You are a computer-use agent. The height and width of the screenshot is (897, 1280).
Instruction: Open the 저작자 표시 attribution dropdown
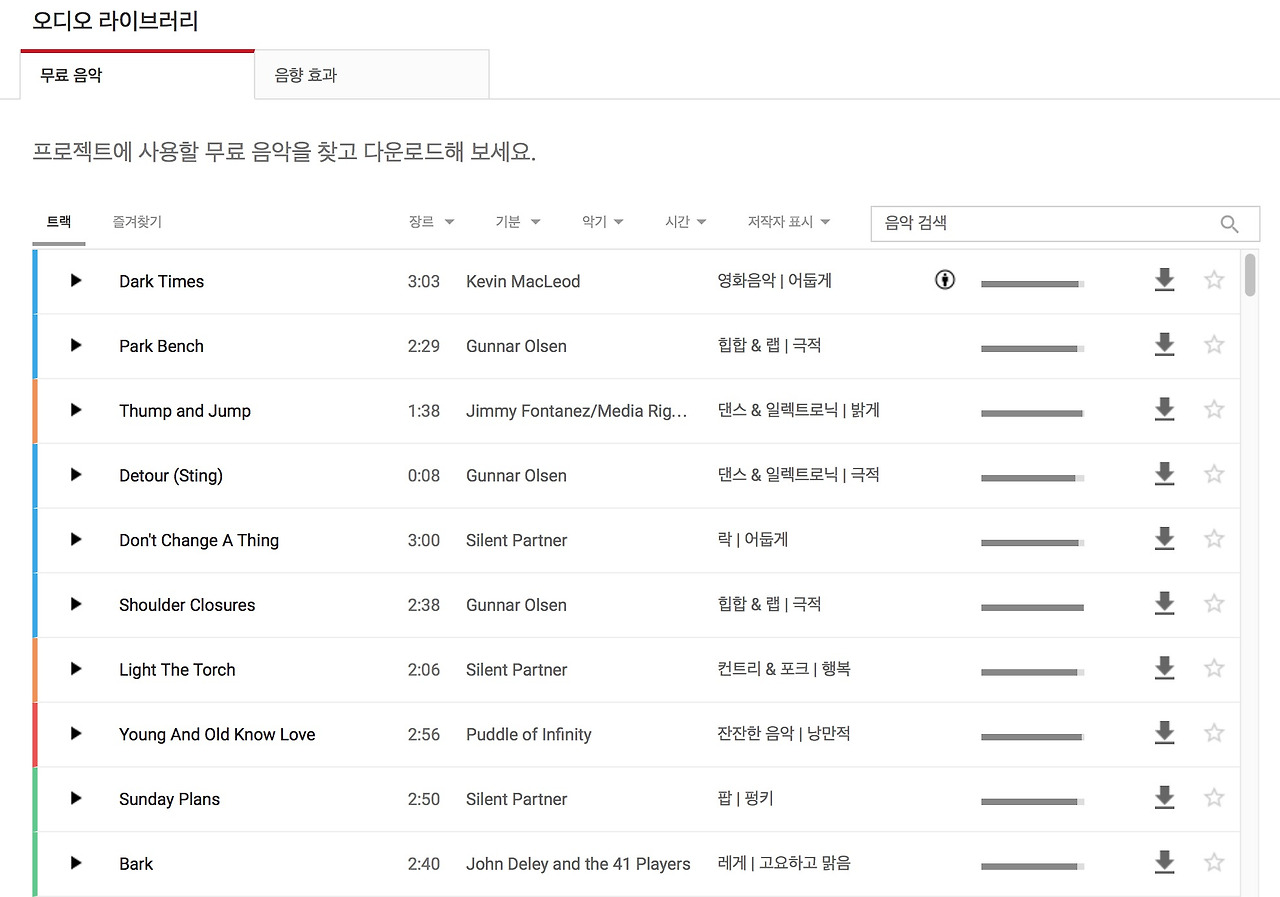pos(789,222)
